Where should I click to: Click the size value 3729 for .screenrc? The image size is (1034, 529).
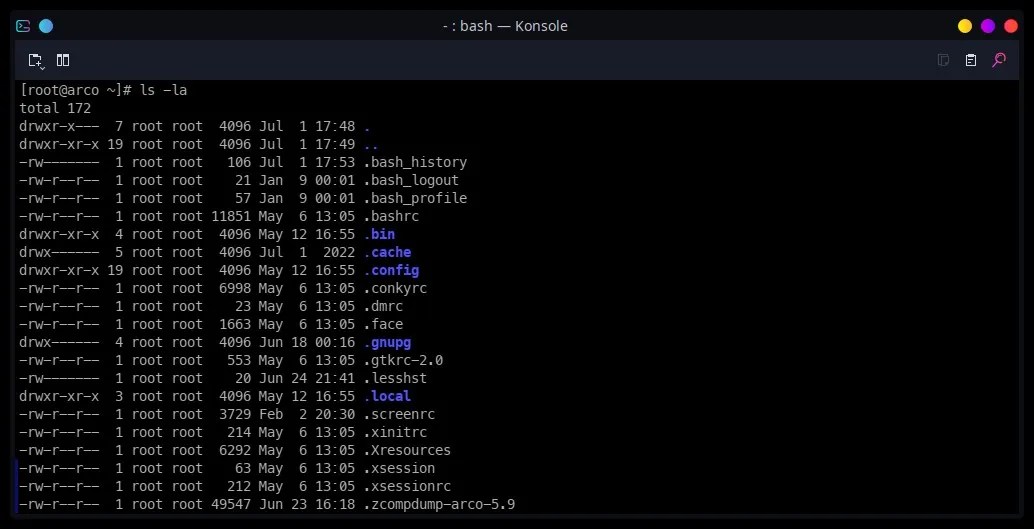pos(235,414)
